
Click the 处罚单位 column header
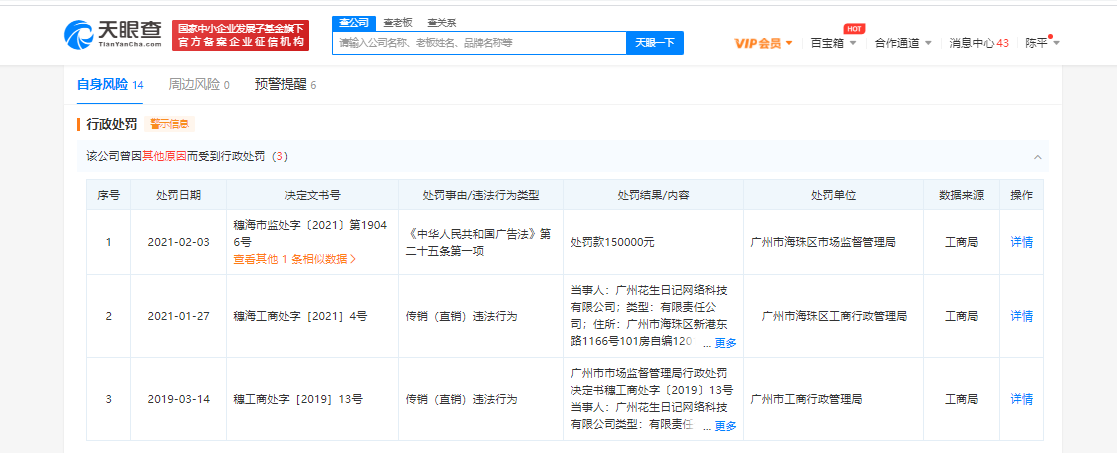[x=833, y=194]
